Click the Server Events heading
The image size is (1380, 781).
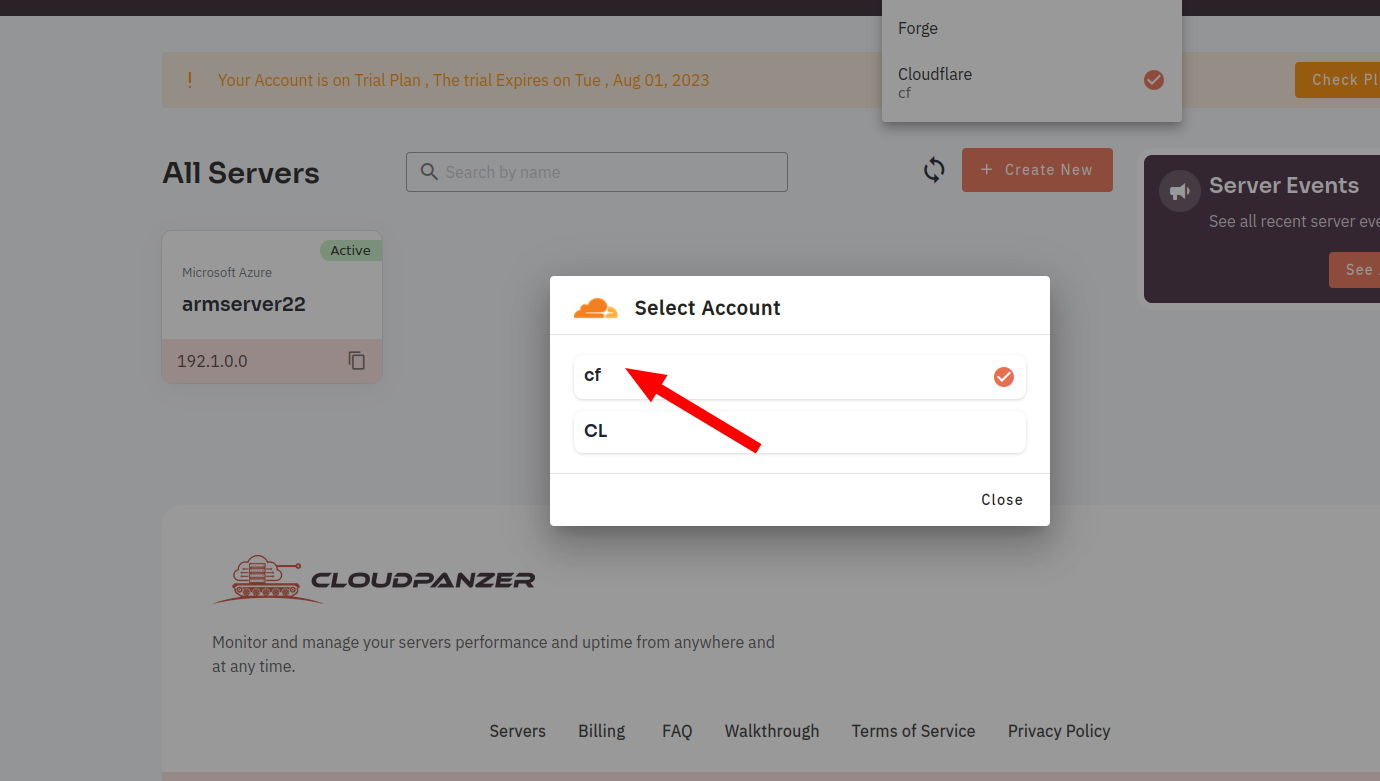[1284, 185]
